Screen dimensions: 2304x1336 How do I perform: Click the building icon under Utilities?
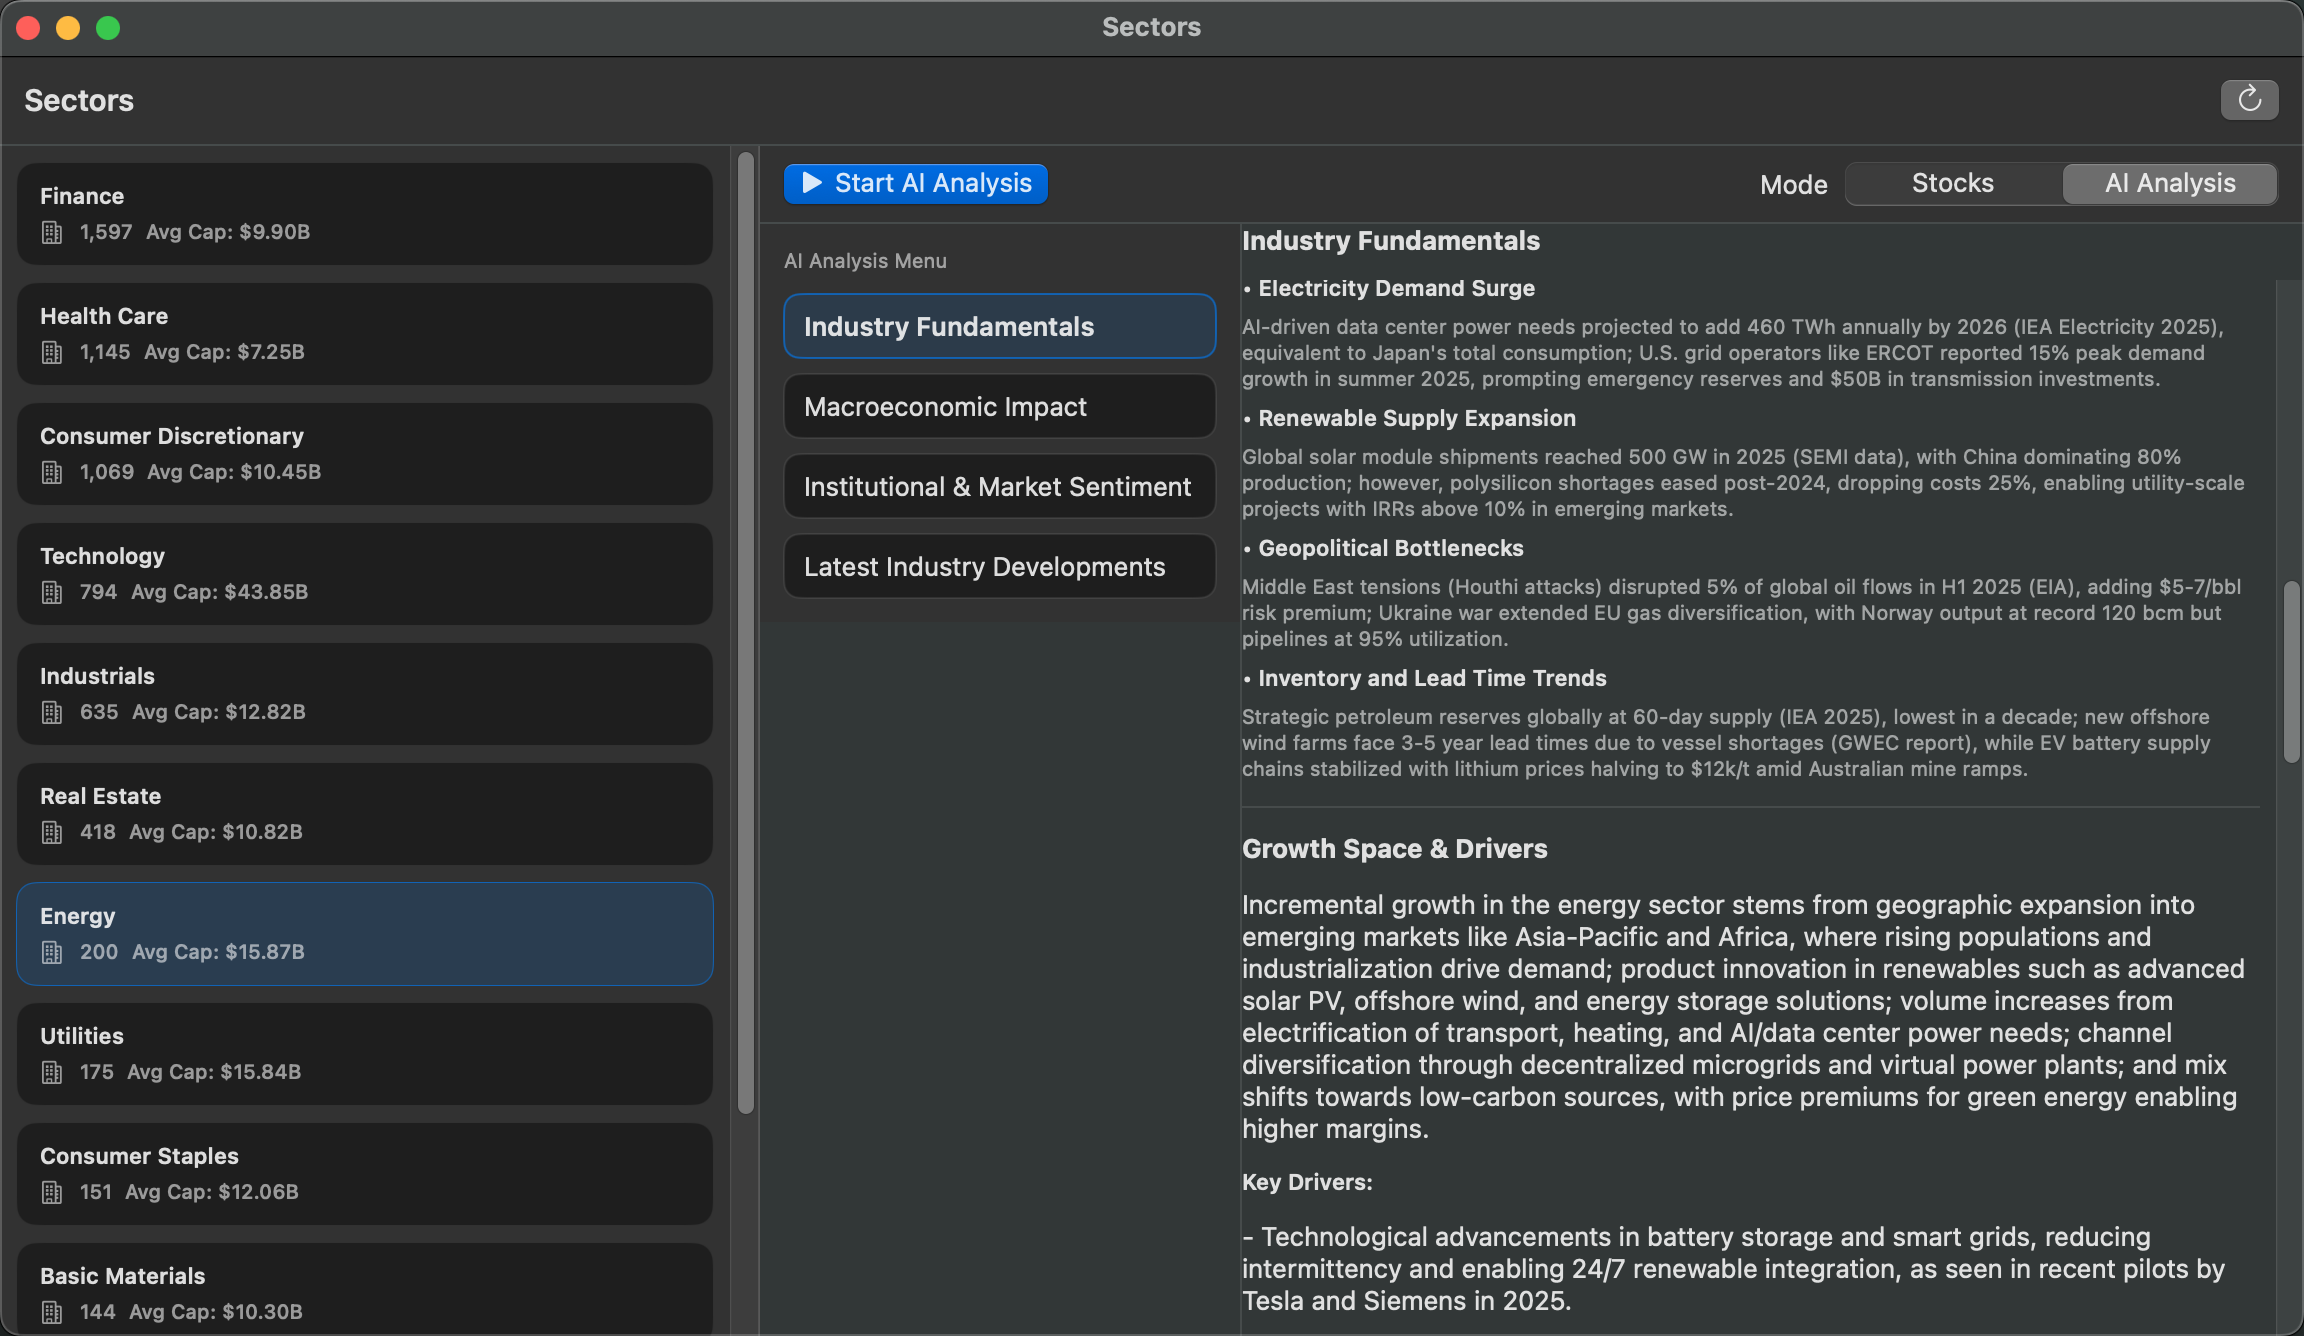(52, 1073)
